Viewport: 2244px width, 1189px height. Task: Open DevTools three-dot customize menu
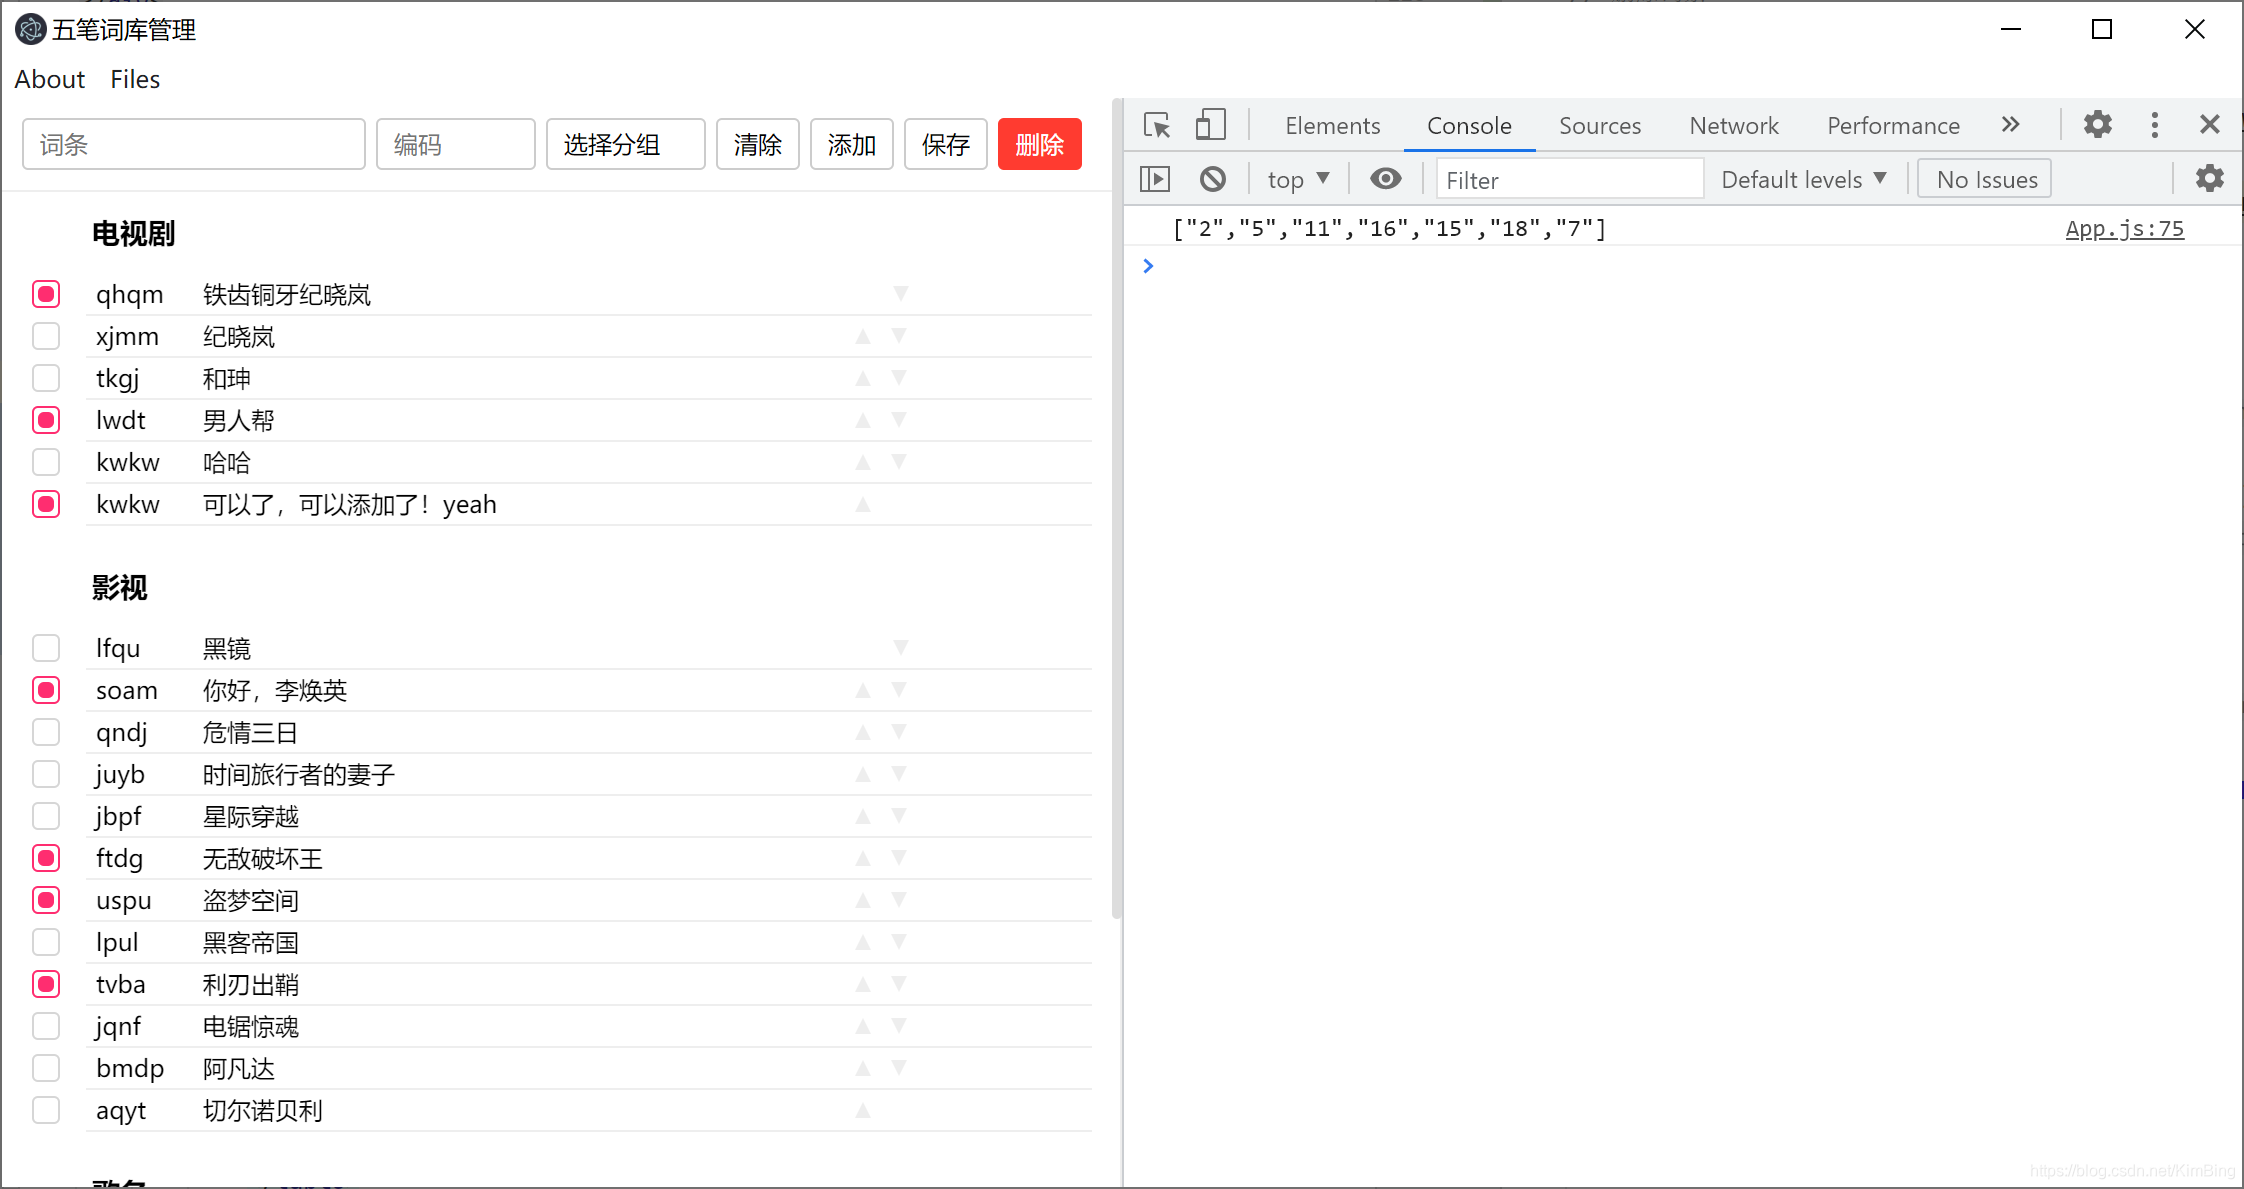tap(2154, 125)
